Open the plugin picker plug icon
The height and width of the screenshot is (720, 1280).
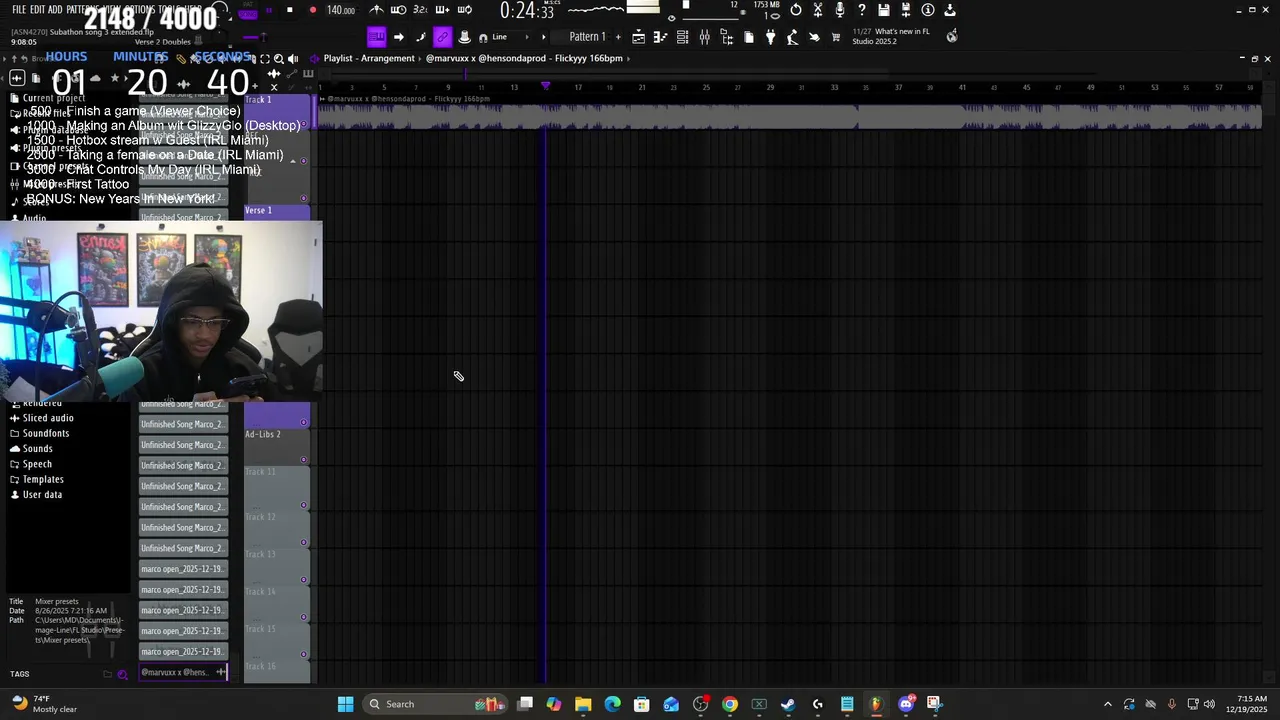771,37
